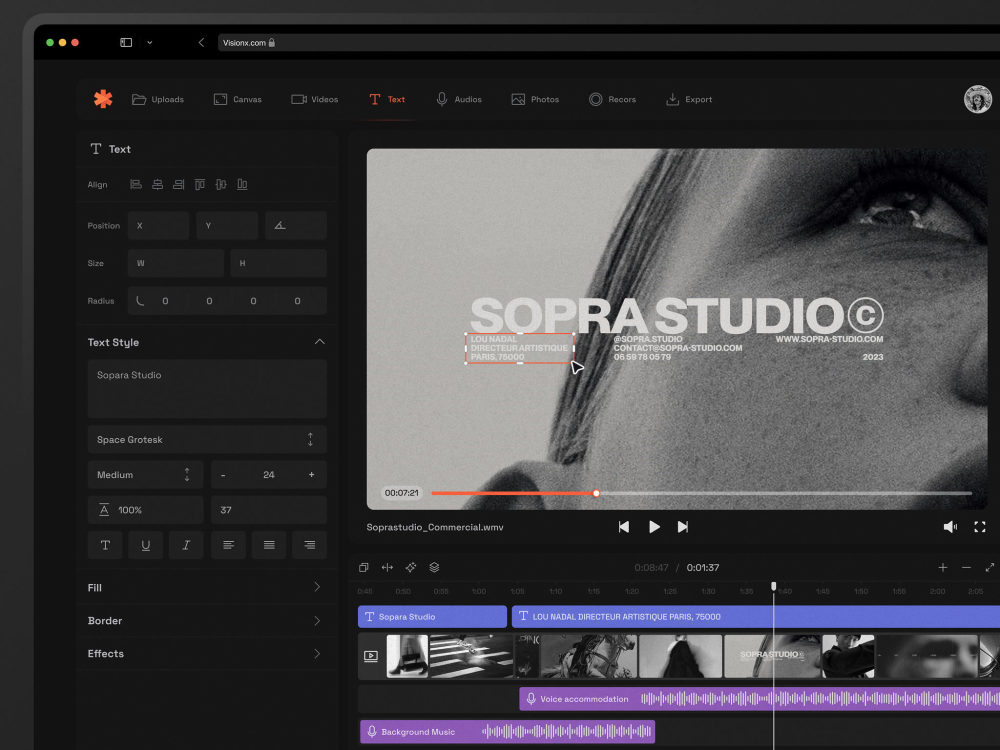Skip to previous clip

coord(624,527)
